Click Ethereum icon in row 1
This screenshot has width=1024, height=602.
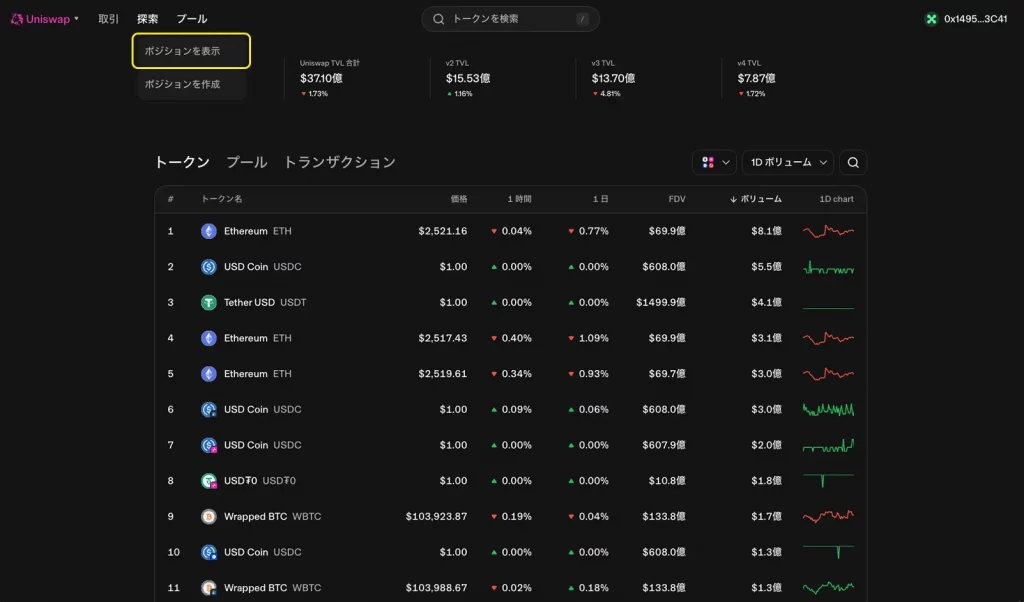(x=208, y=231)
